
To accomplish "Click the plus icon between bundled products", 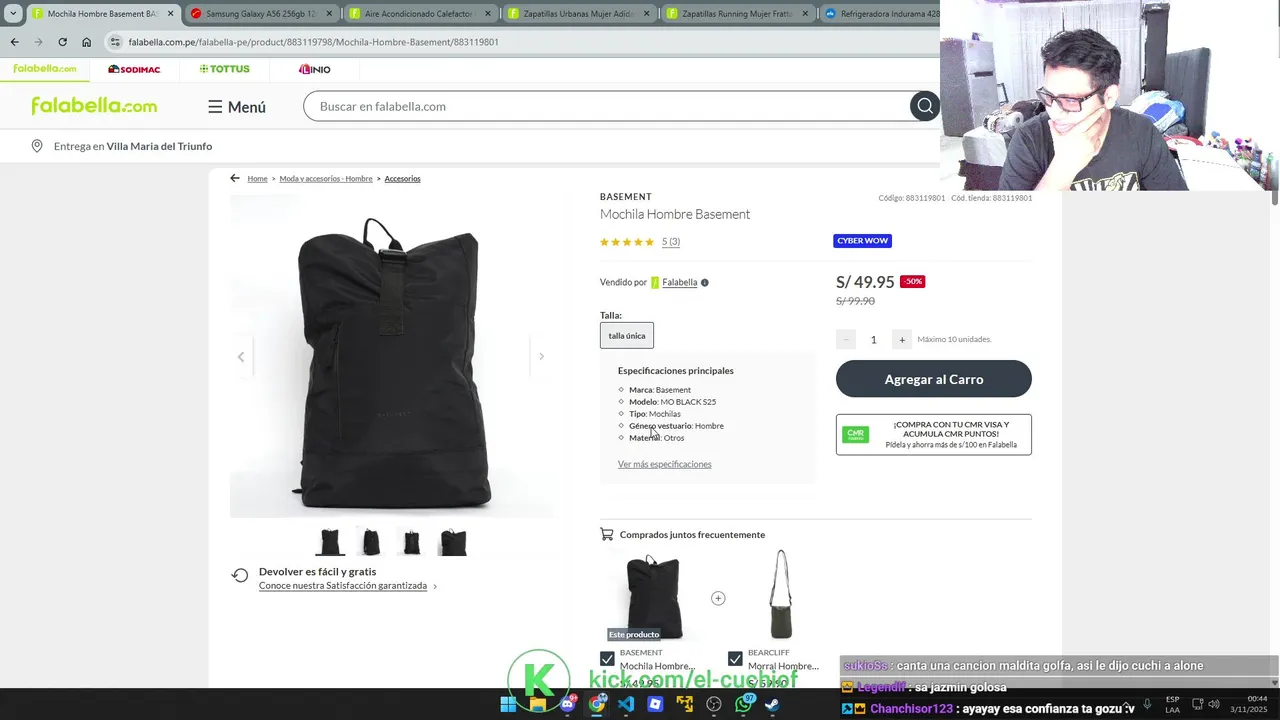I will (718, 598).
